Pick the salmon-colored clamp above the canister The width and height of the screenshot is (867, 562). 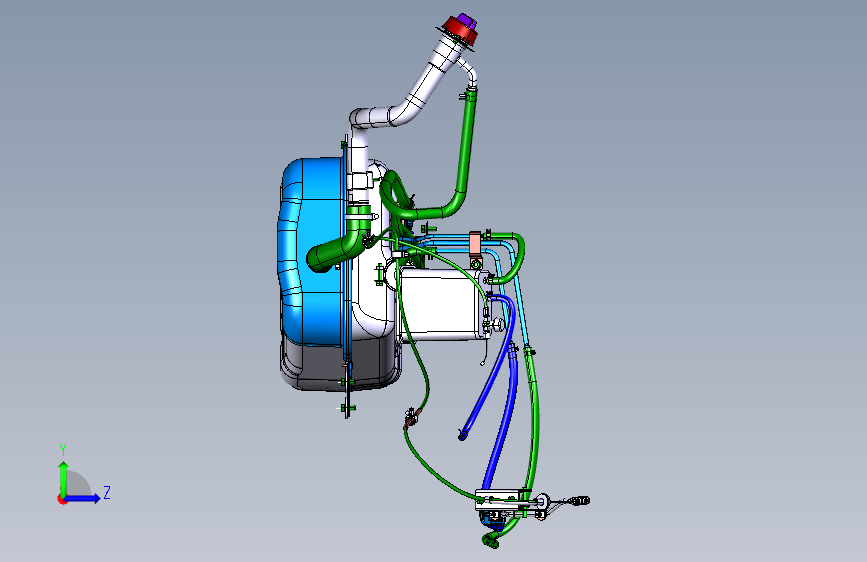(475, 244)
